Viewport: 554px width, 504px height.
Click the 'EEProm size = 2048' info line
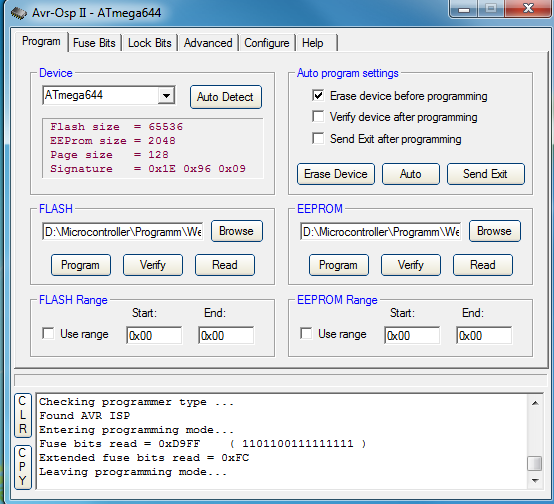(x=113, y=141)
